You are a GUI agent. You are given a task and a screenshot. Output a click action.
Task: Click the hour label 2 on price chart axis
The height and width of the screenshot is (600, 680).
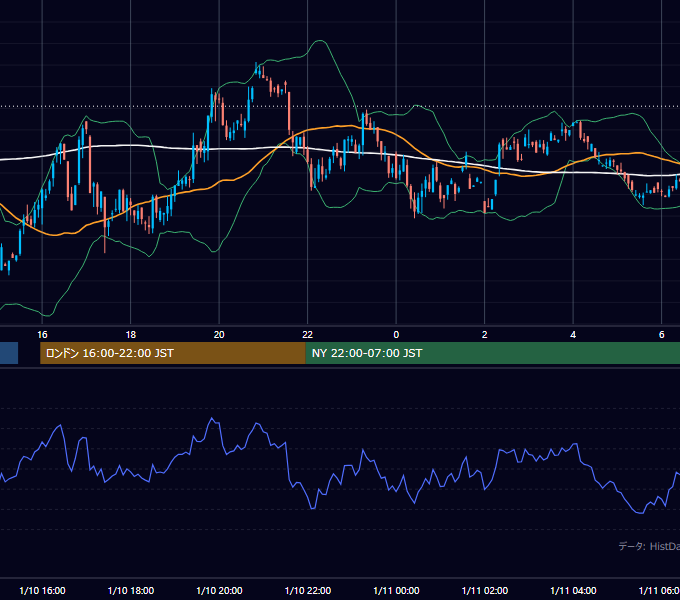tap(484, 335)
